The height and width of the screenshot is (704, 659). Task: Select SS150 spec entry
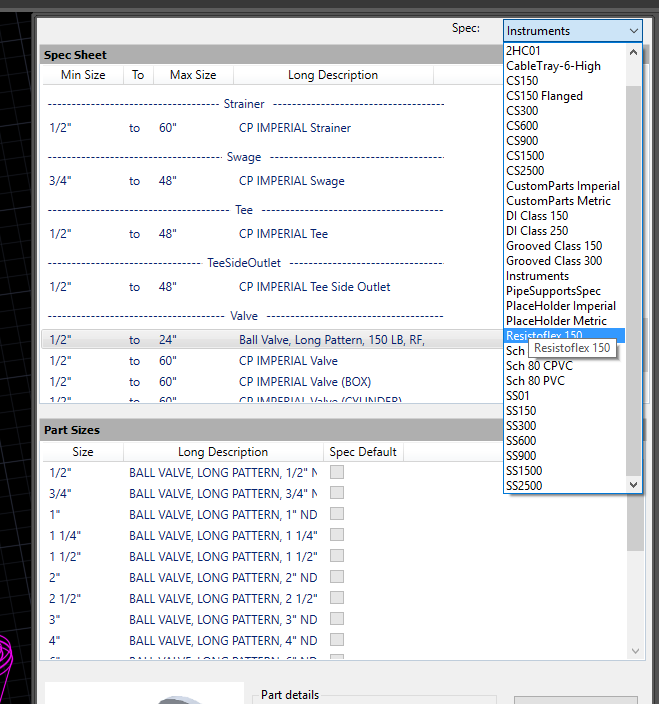(x=565, y=411)
